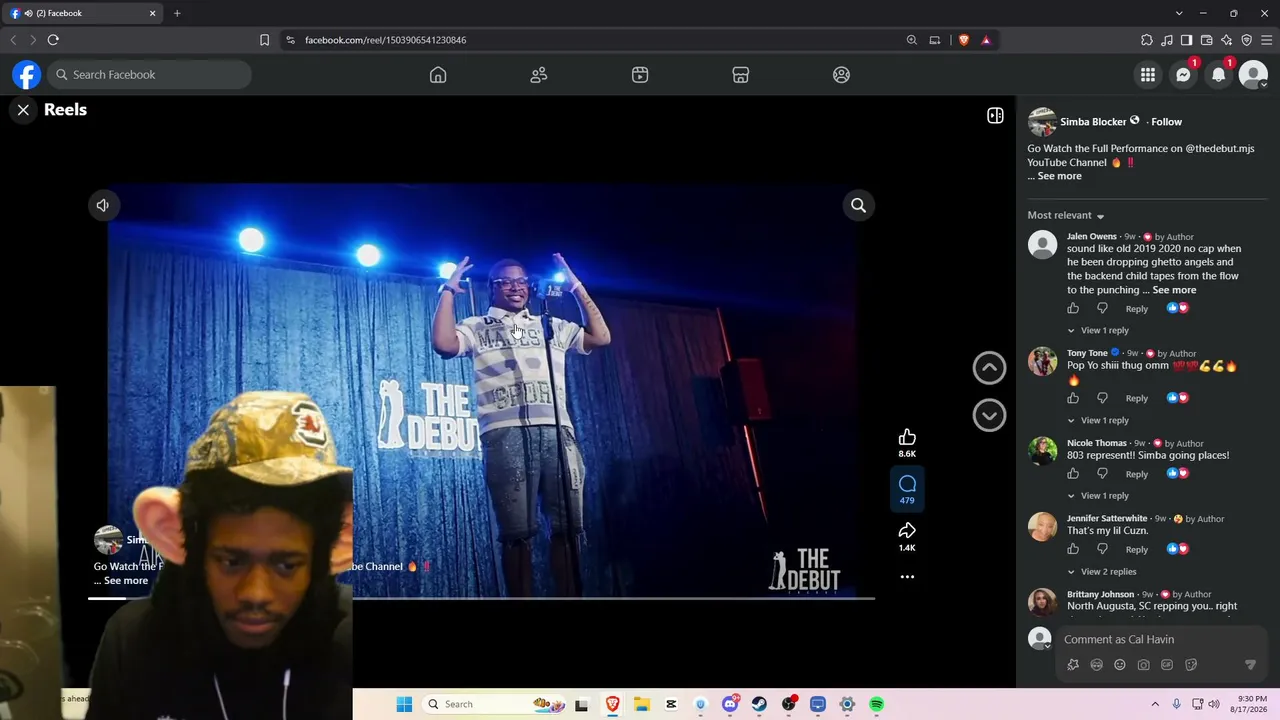Open the Friends tab in Facebook's top bar
Image resolution: width=1280 pixels, height=720 pixels.
point(539,75)
